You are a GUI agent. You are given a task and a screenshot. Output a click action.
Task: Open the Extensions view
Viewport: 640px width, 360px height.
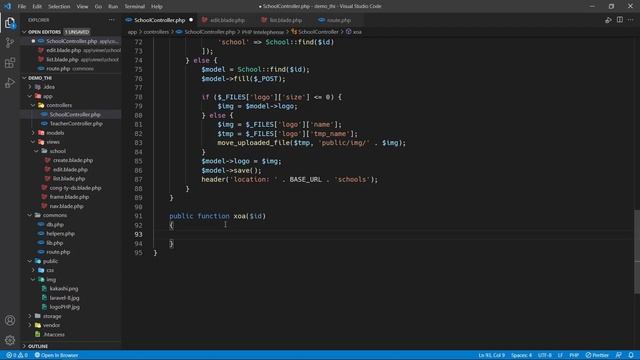pos(10,63)
